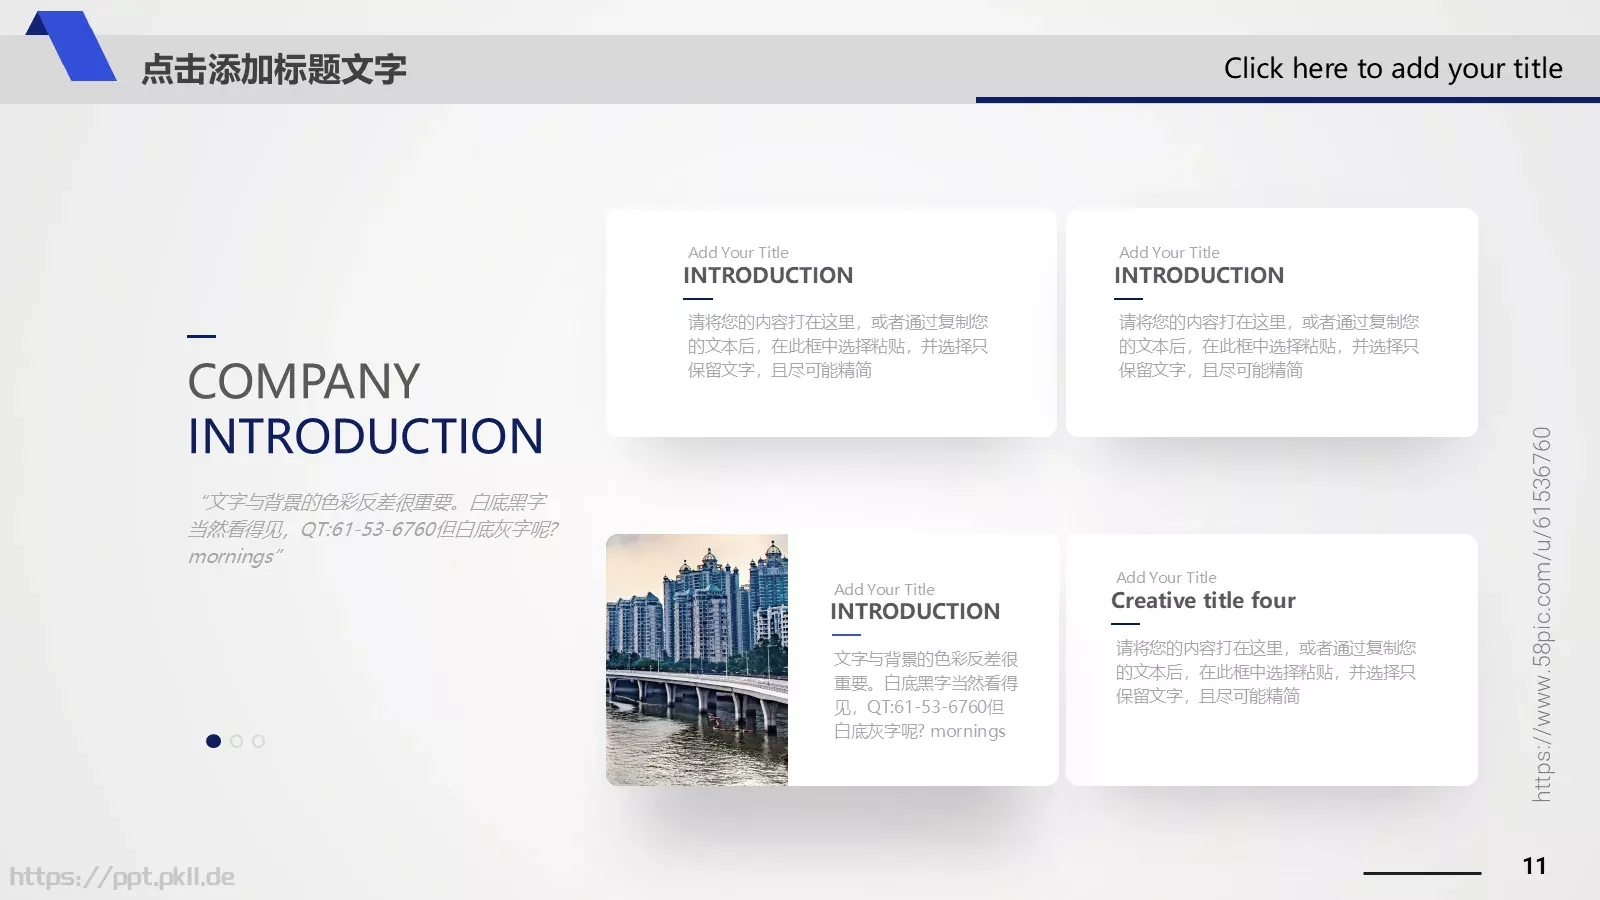The image size is (1600, 900).
Task: Click 'INTRODUCTION' heading beside the photo
Action: [x=915, y=611]
